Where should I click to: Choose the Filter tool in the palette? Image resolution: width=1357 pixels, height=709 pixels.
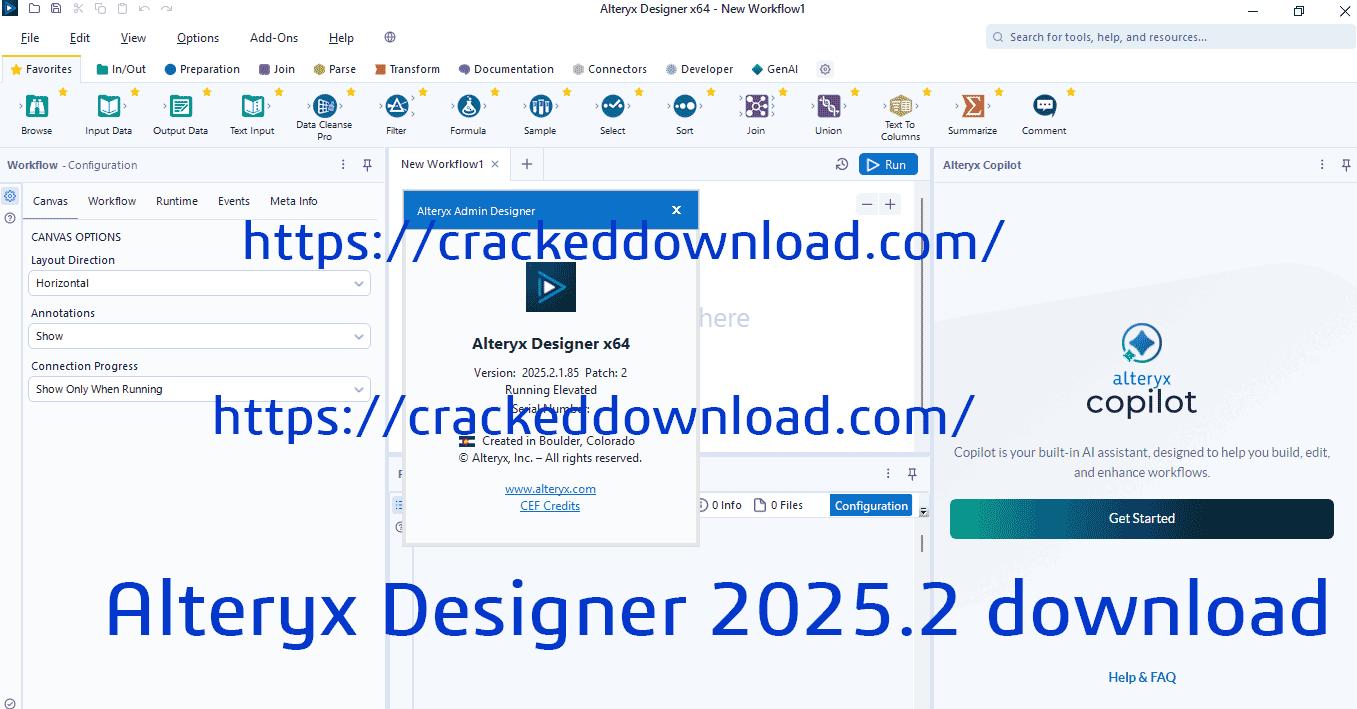396,107
